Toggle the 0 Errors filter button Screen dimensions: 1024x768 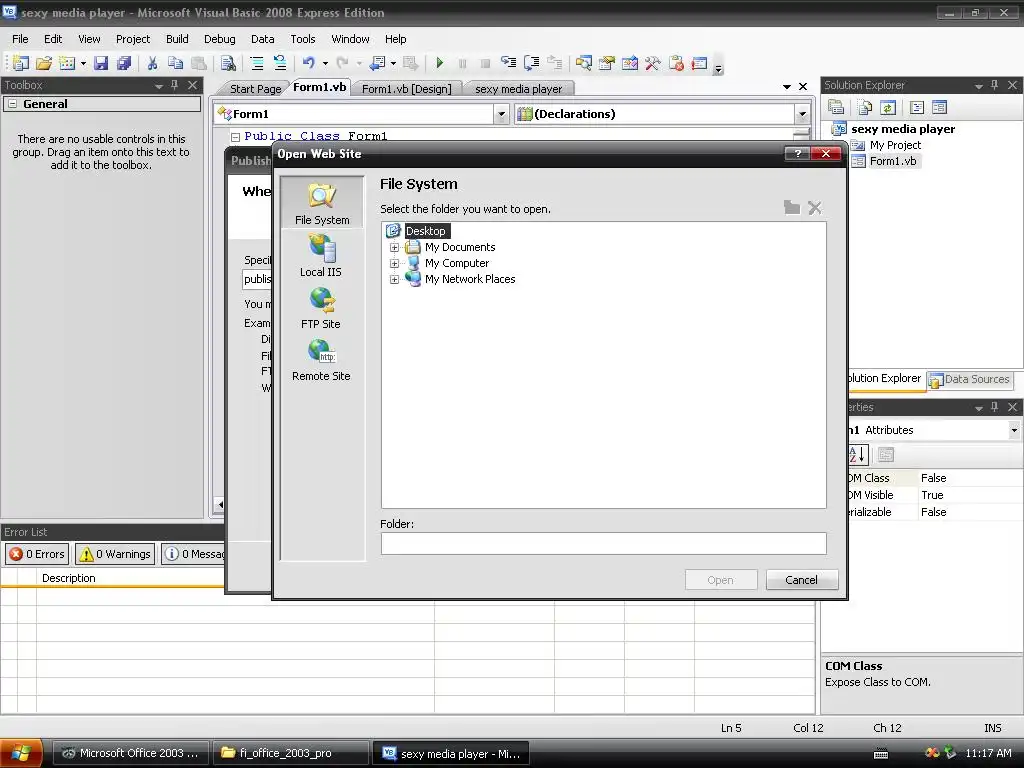37,554
